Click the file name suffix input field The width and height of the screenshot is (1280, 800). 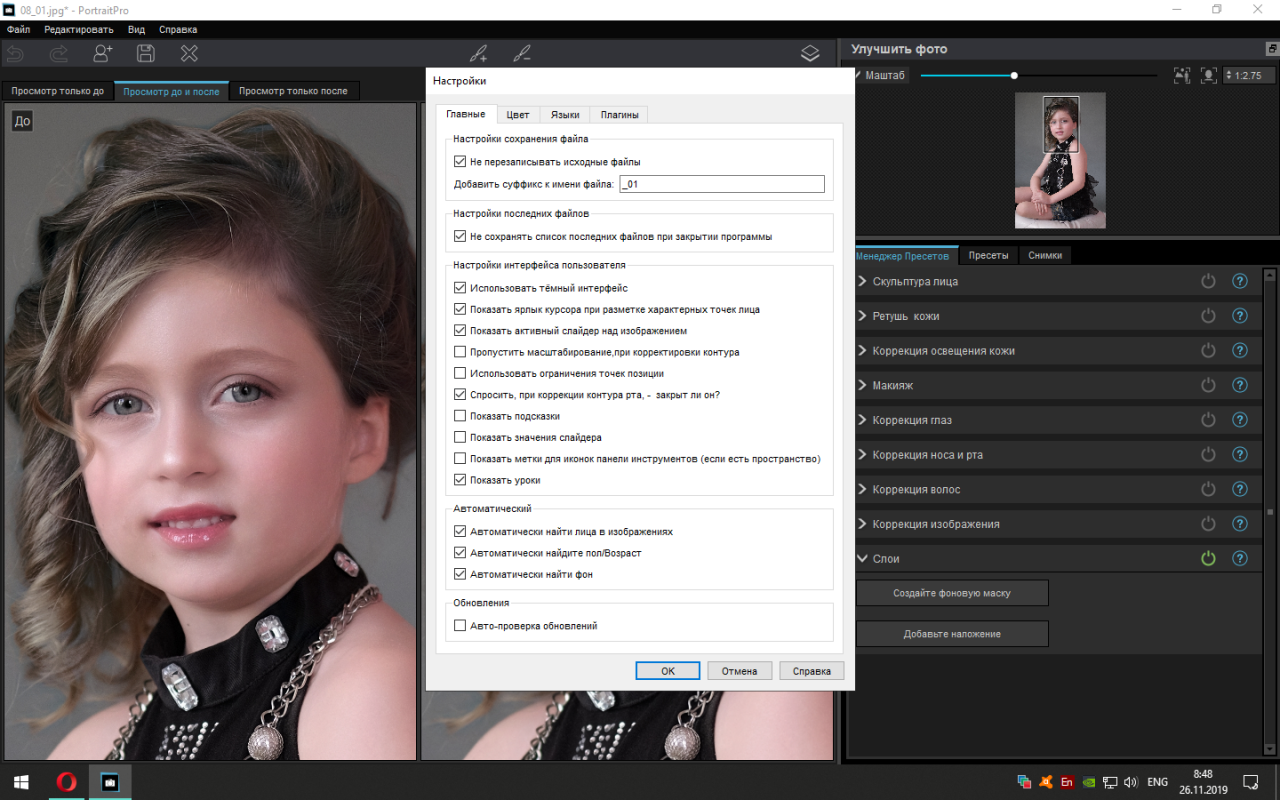[722, 184]
